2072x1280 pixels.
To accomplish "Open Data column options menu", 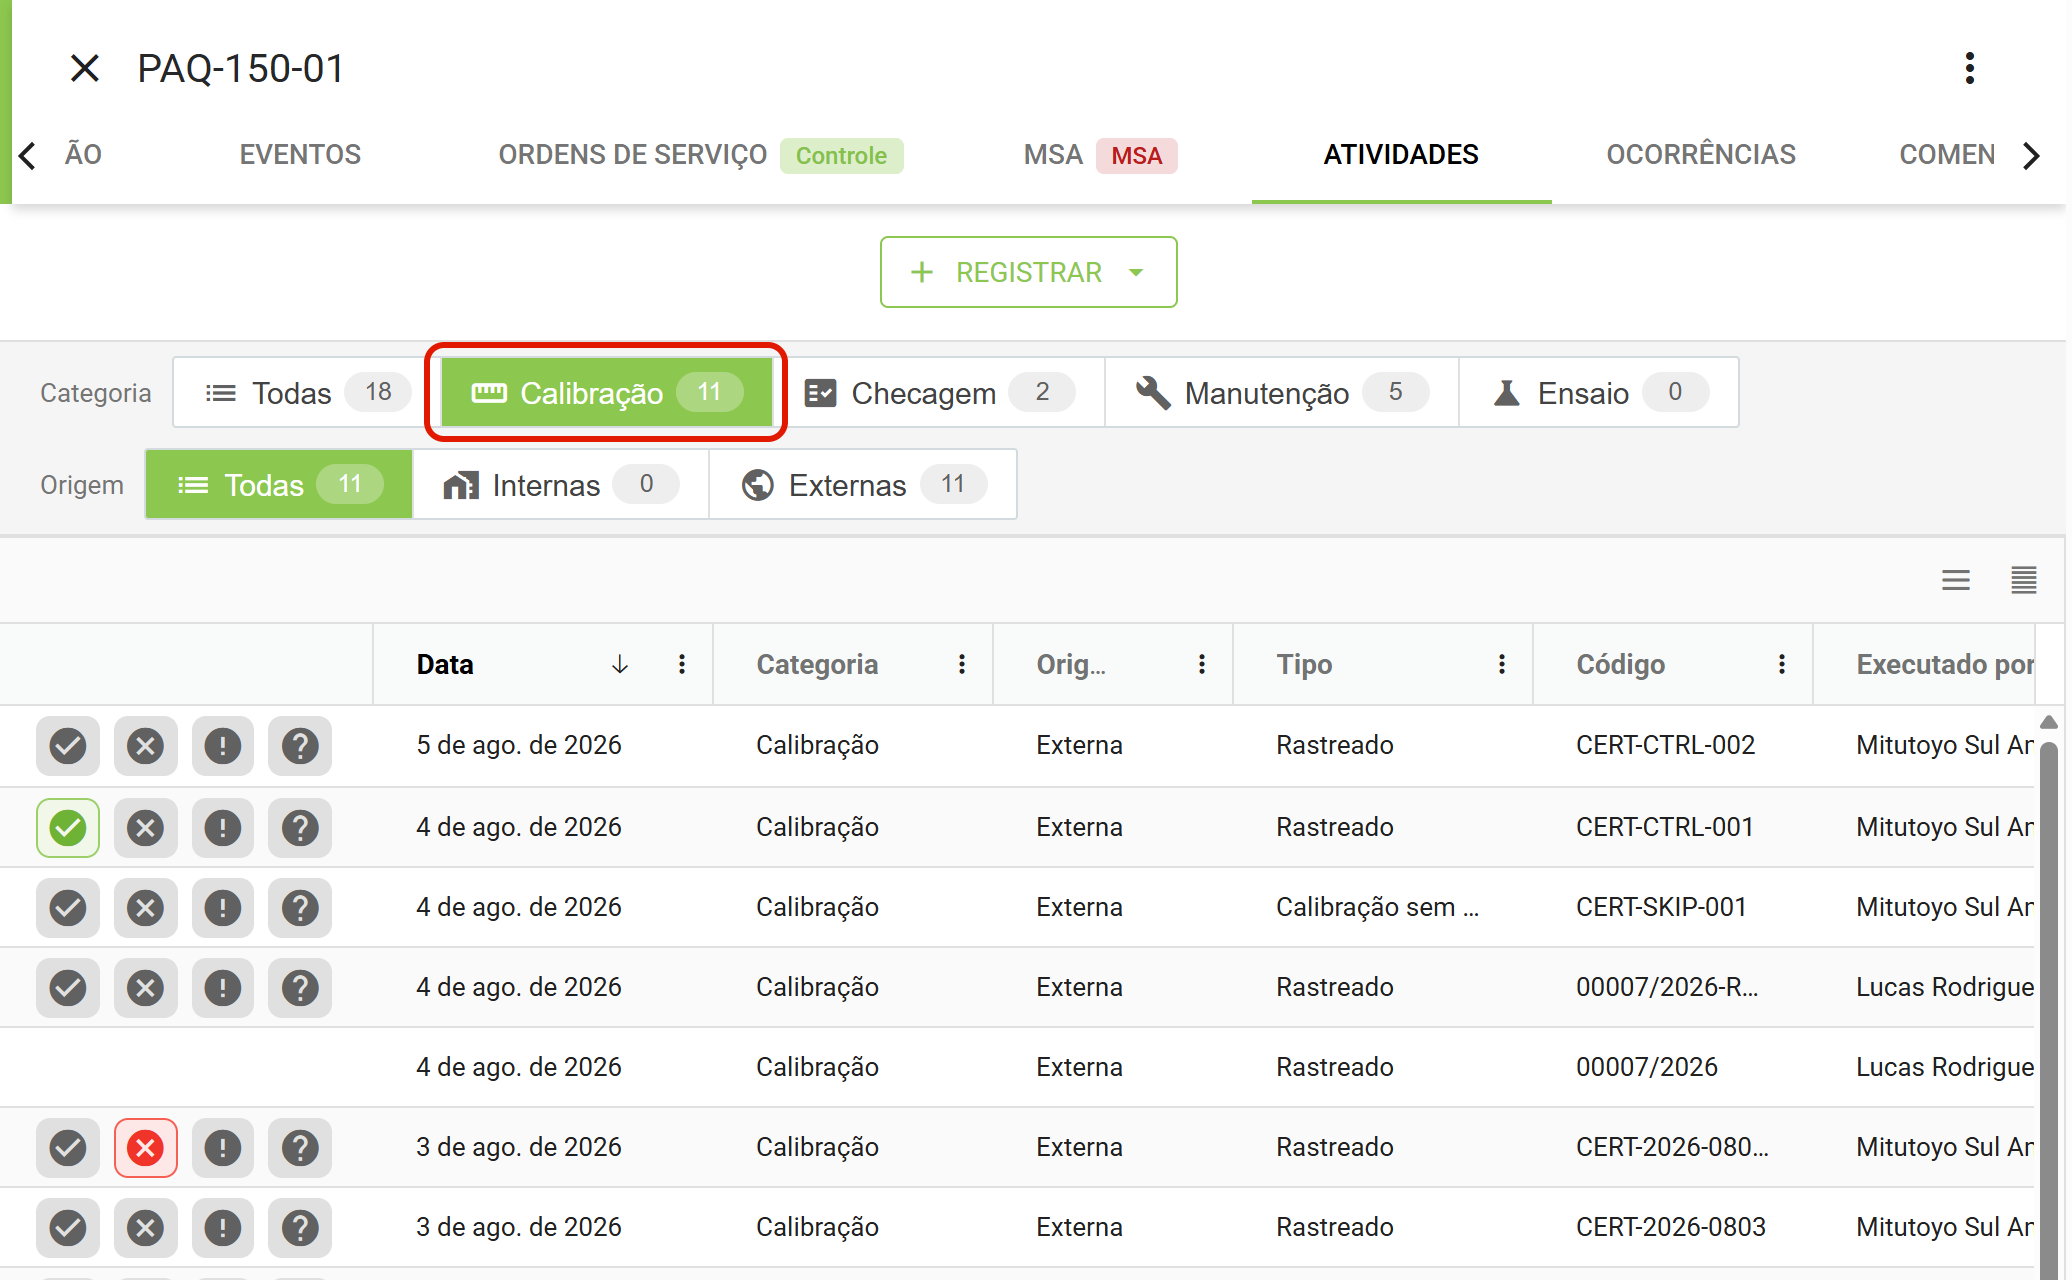I will click(x=682, y=664).
